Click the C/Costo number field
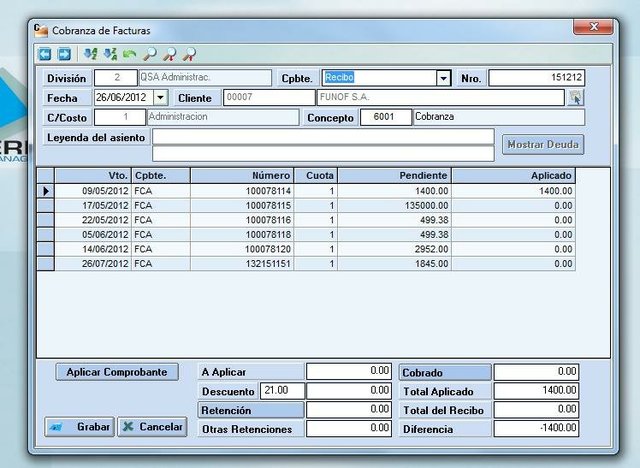The width and height of the screenshot is (640, 468). [120, 117]
